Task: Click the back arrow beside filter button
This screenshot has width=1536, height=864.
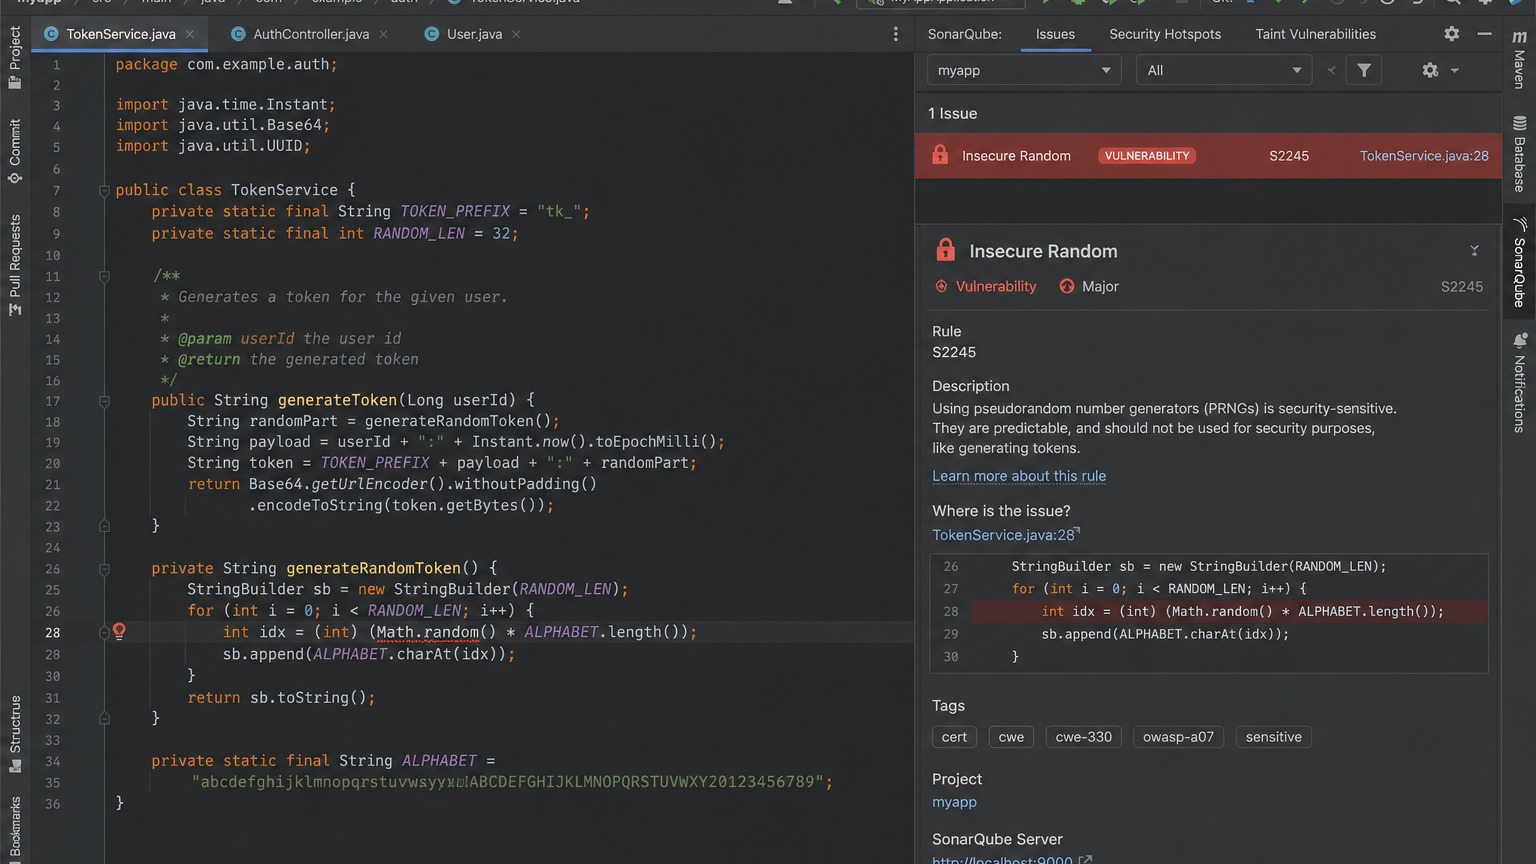Action: pyautogui.click(x=1331, y=70)
